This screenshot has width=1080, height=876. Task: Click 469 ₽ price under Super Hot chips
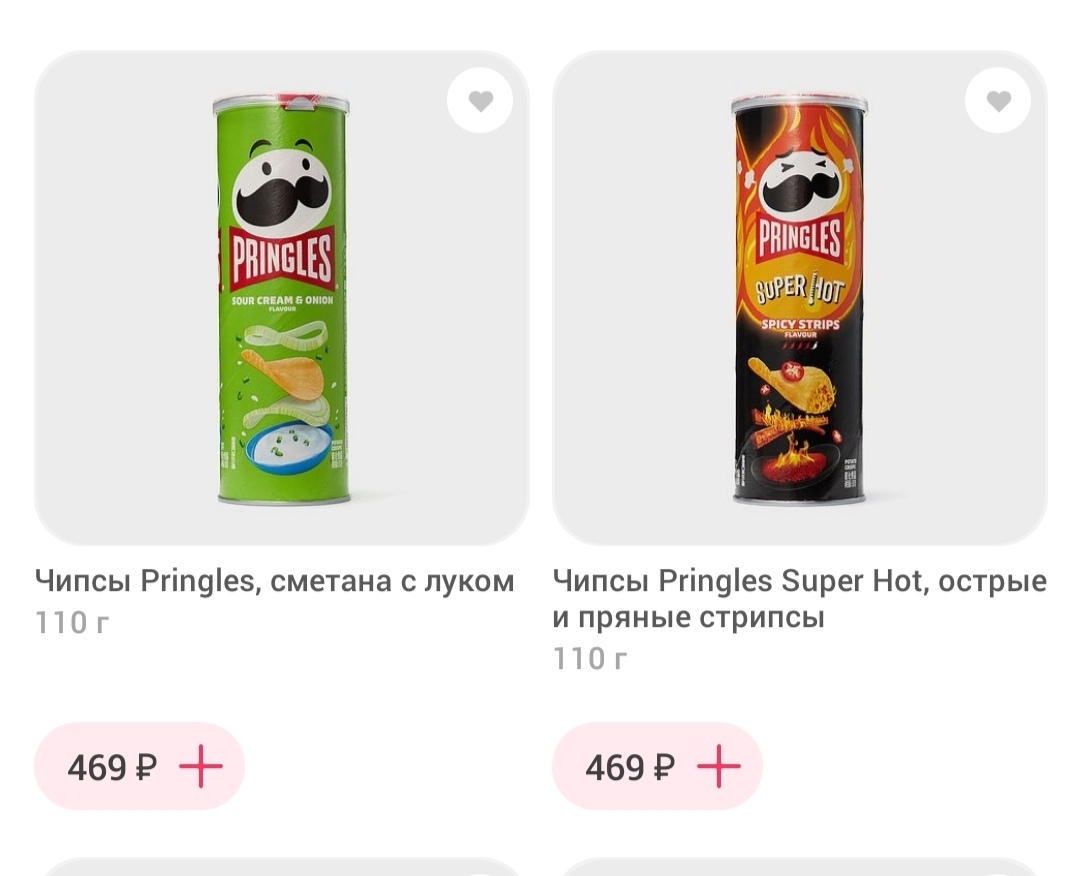tap(630, 767)
